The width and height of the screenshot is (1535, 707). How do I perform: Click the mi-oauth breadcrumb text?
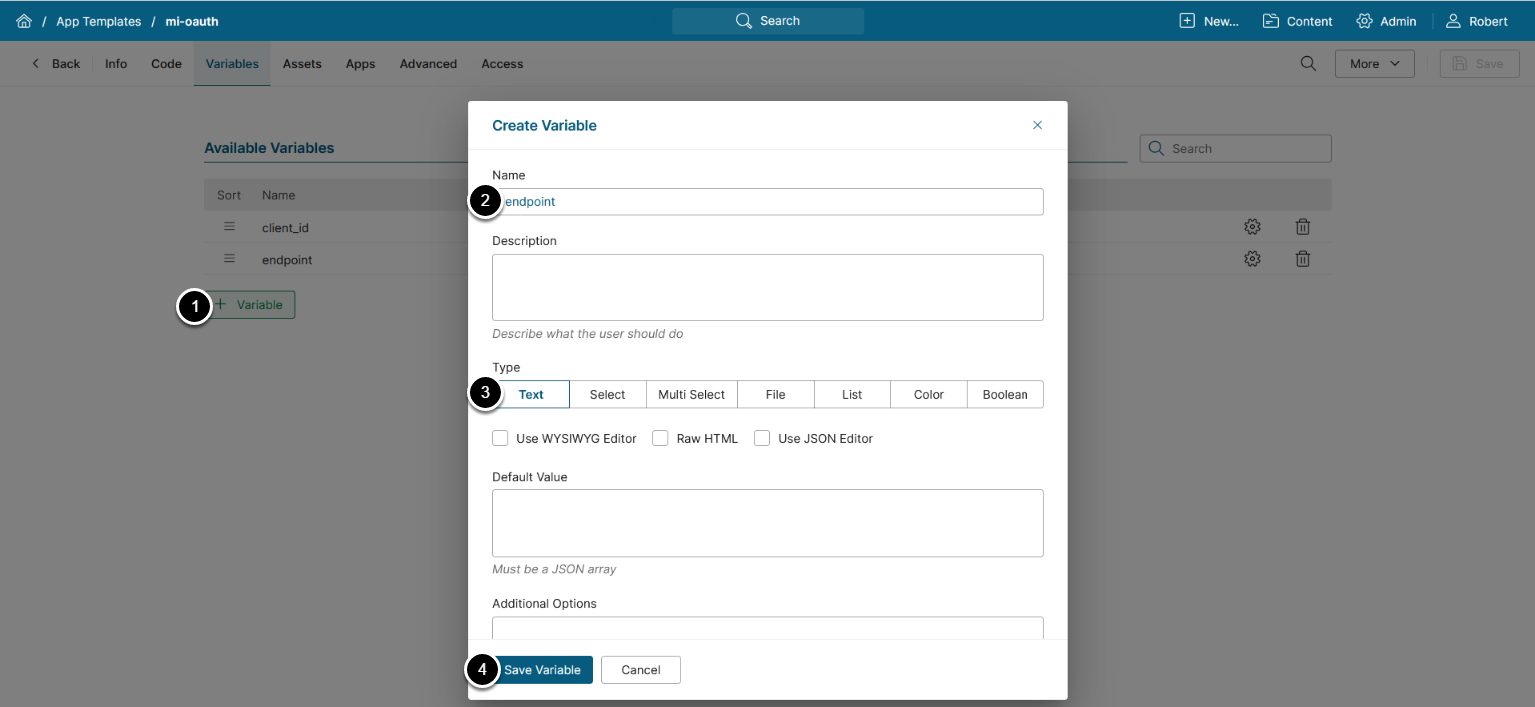(192, 21)
